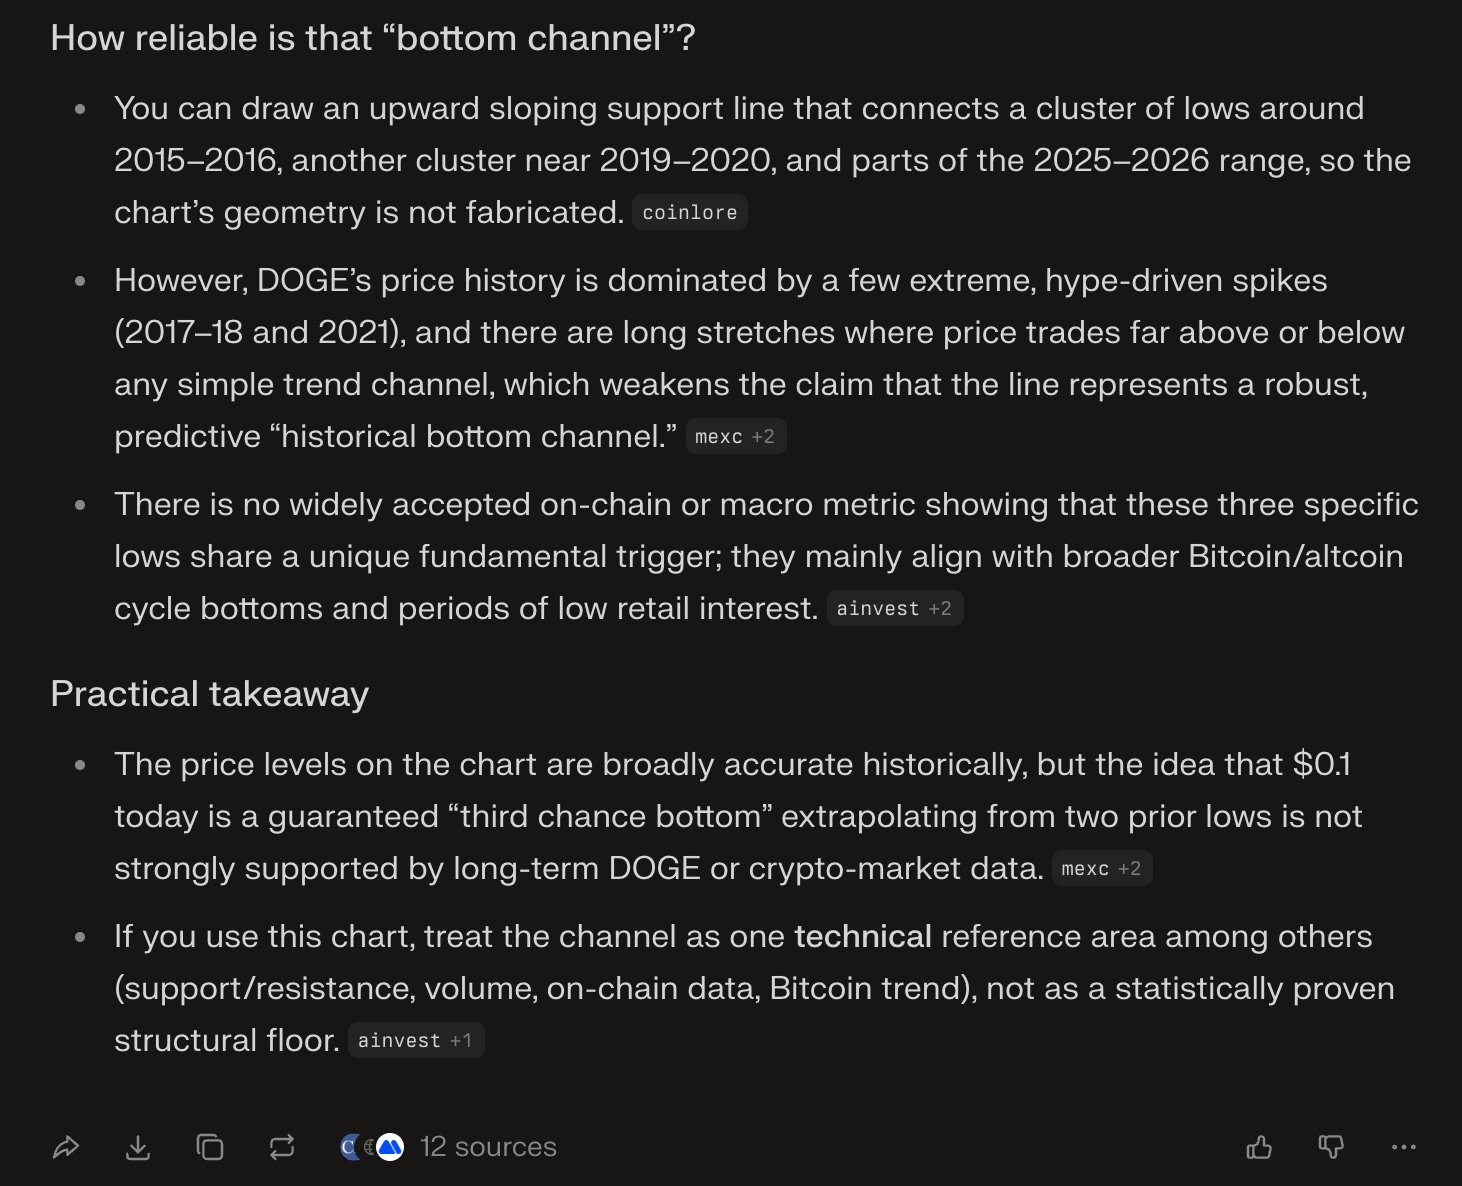Expand the ainvest +2 citation chip
The image size is (1462, 1186).
[x=894, y=609]
